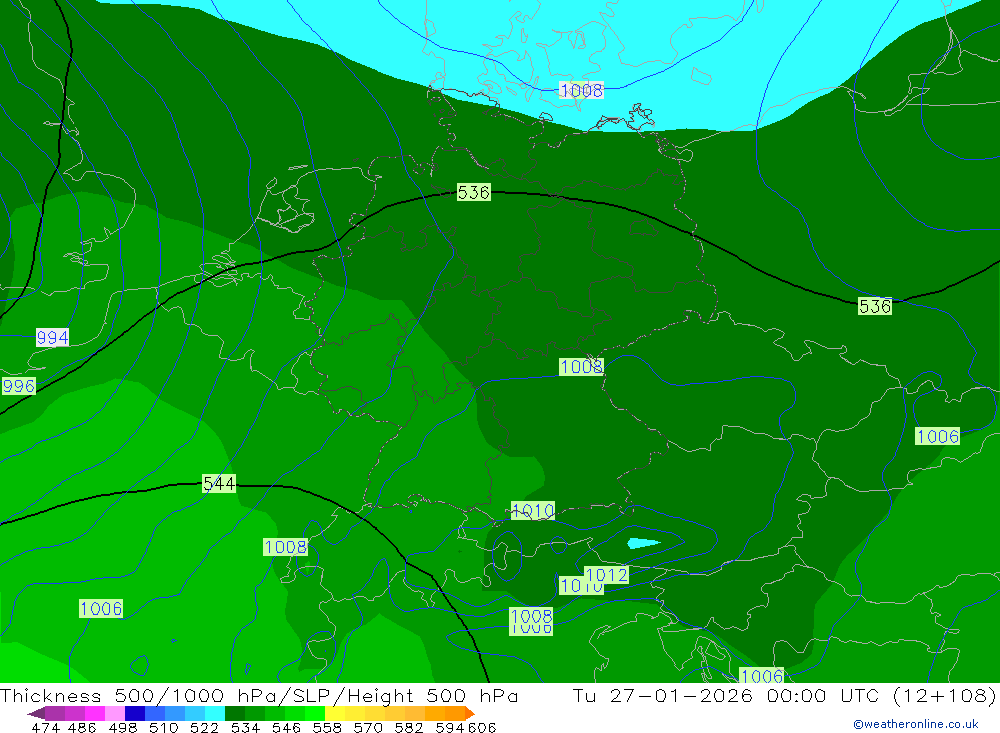This screenshot has height=733, width=1000.
Task: Click the orange right arrow end of legend
Action: 469,713
